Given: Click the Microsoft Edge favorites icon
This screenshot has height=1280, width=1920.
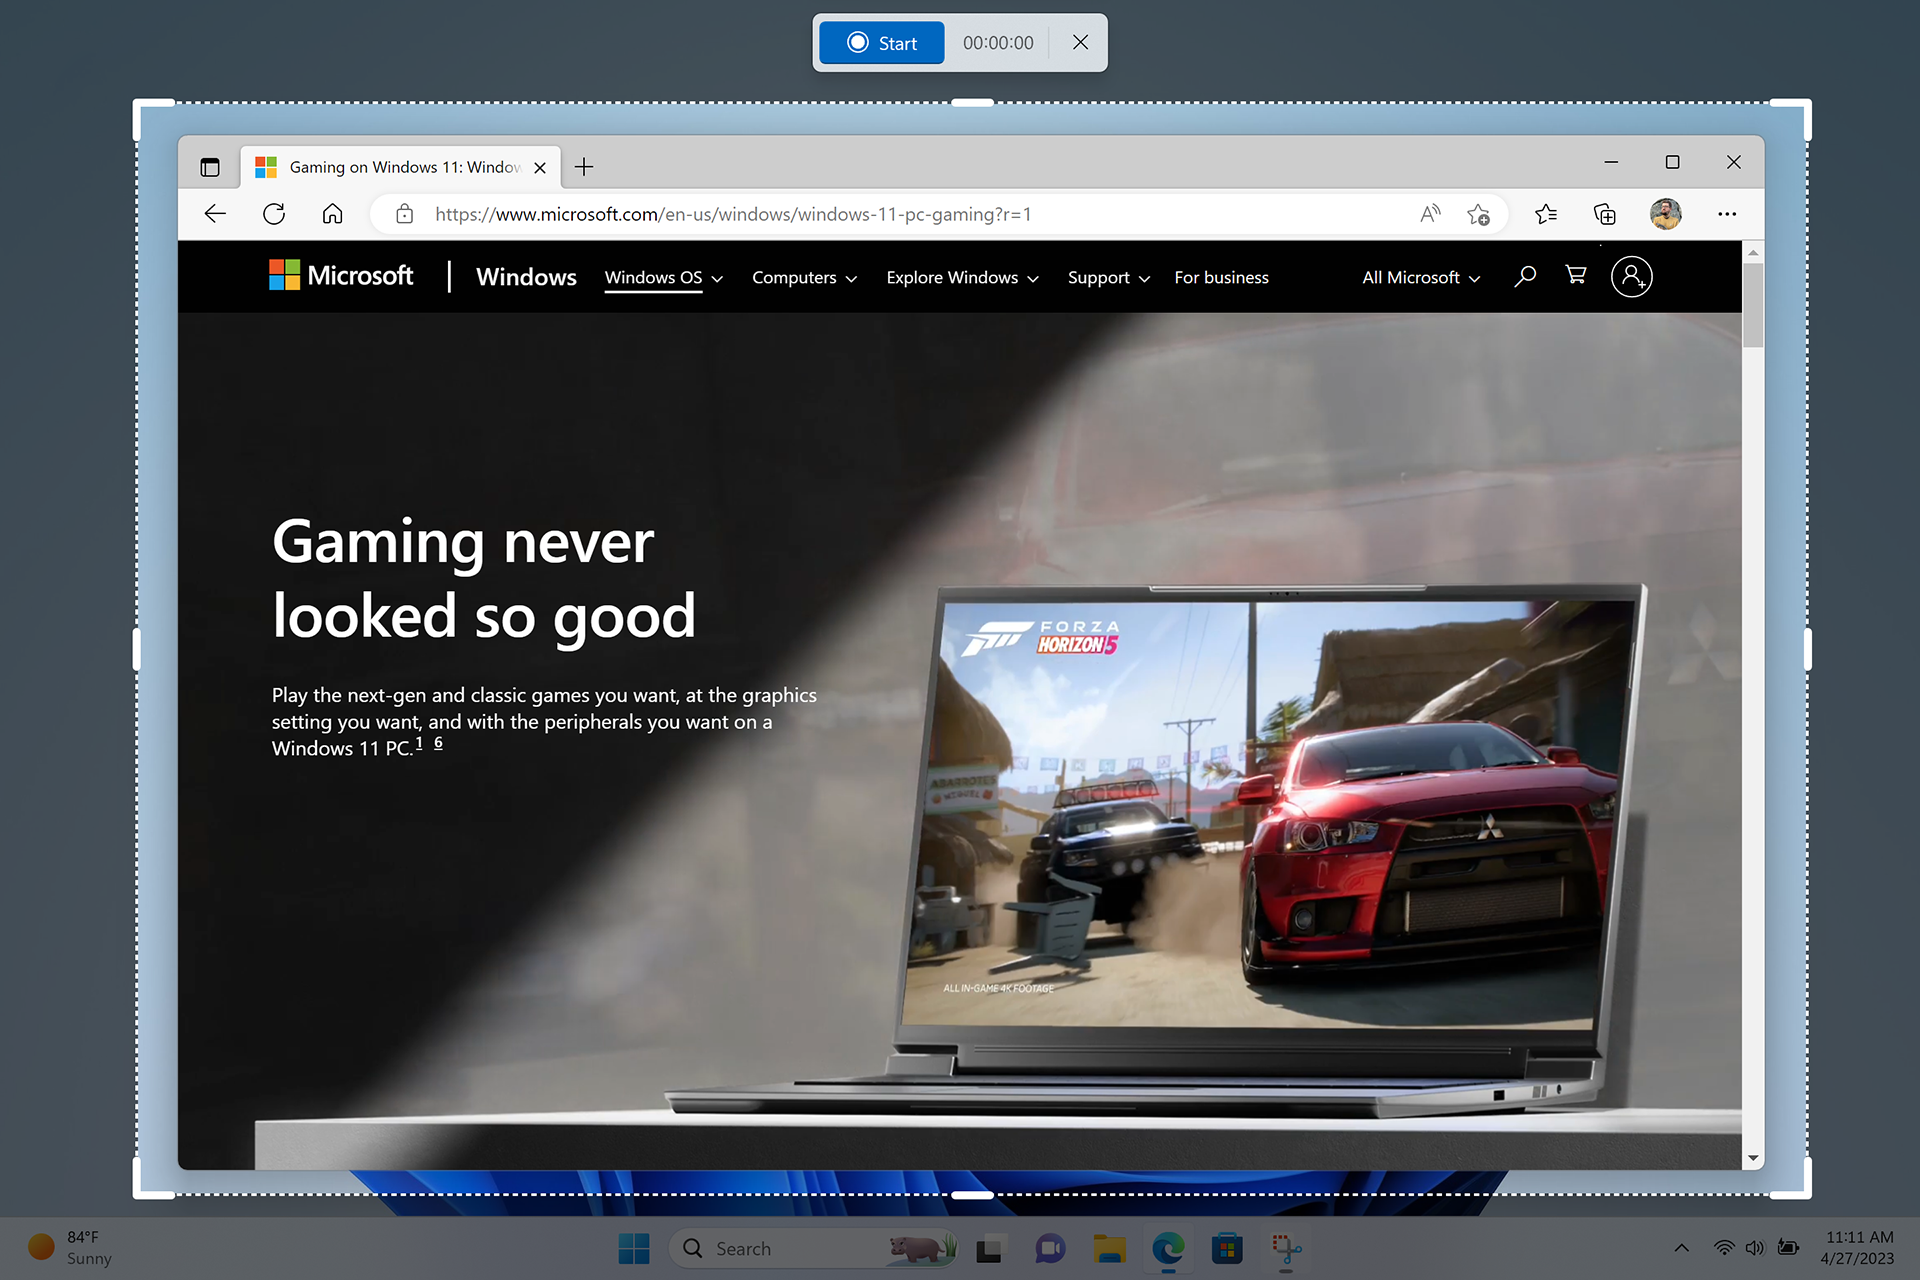Looking at the screenshot, I should [1546, 214].
